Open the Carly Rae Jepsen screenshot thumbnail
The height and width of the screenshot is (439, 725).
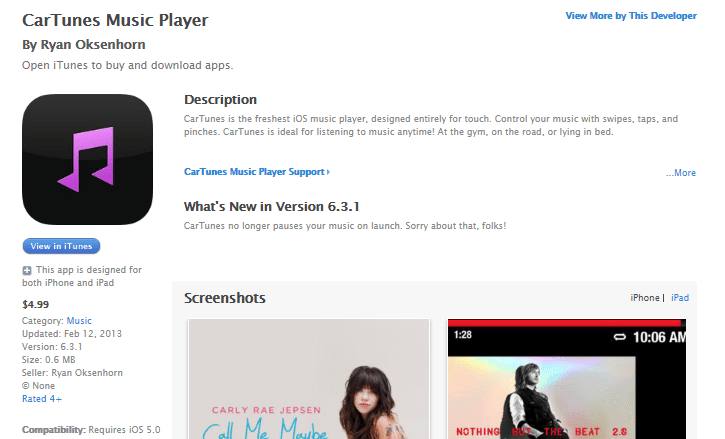(x=309, y=379)
